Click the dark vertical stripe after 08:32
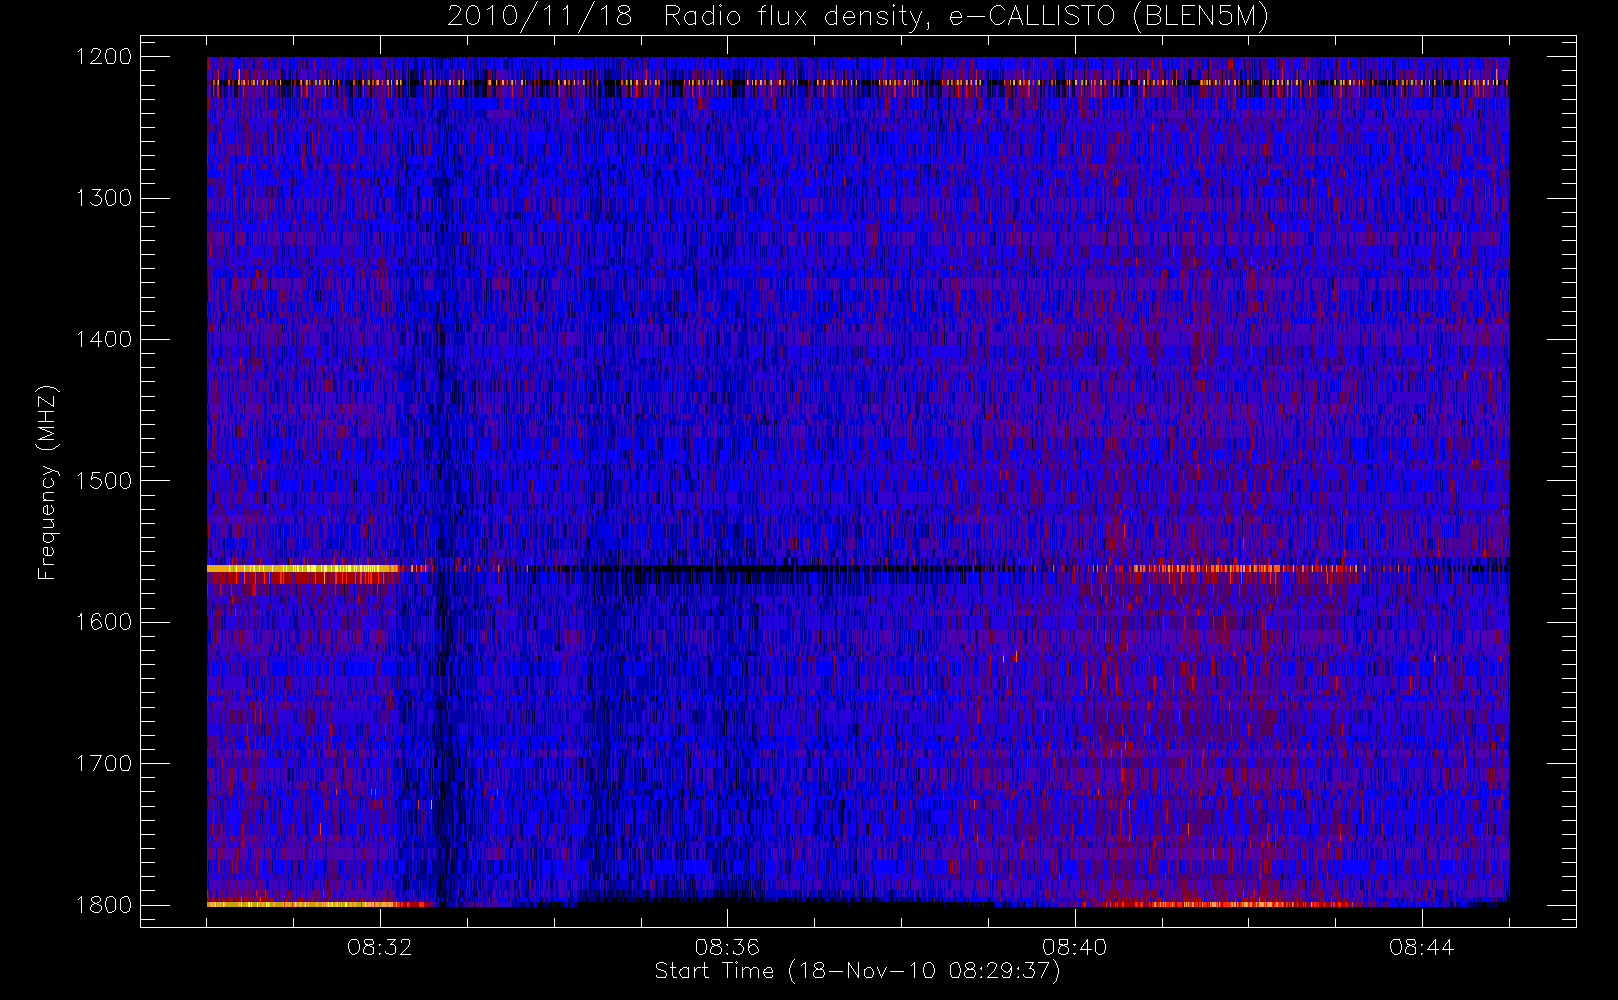Viewport: 1618px width, 1000px height. pos(443,482)
